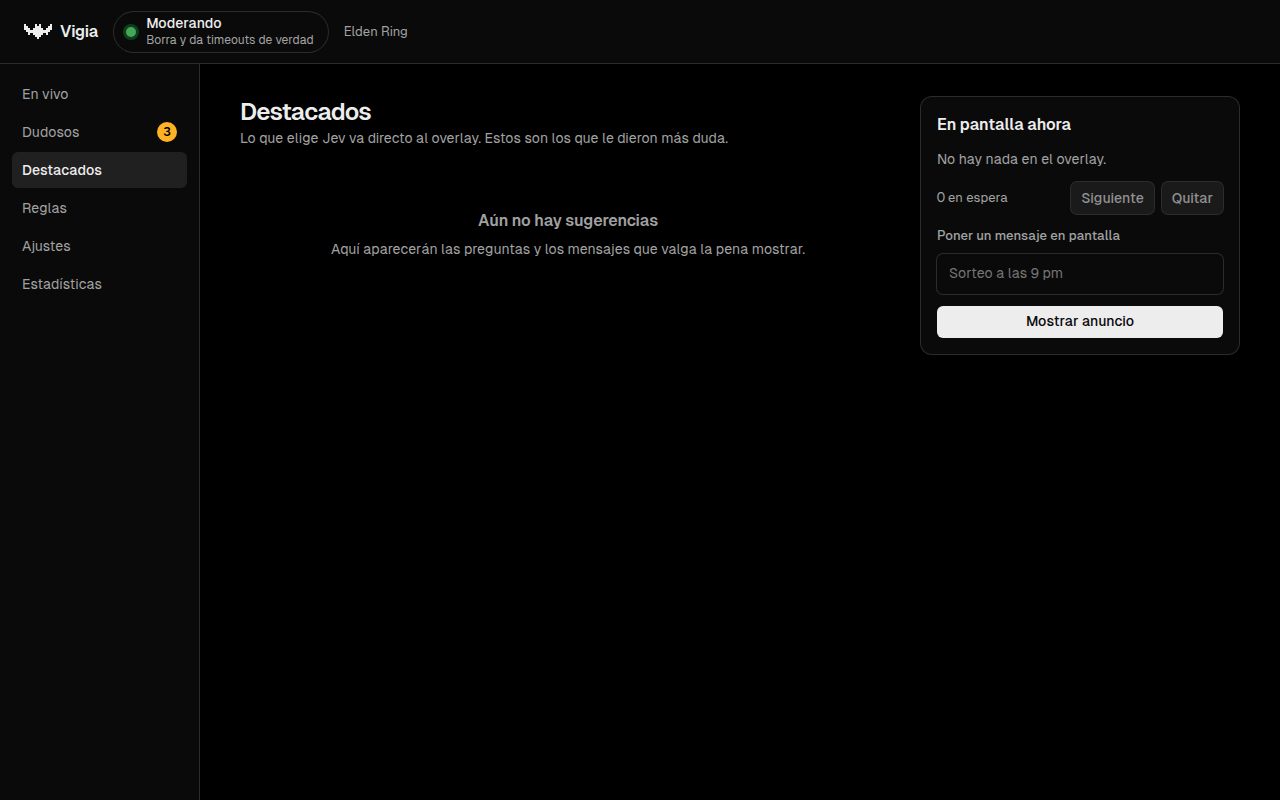Open the Moderando mode pill
The height and width of the screenshot is (800, 1280).
tap(221, 32)
